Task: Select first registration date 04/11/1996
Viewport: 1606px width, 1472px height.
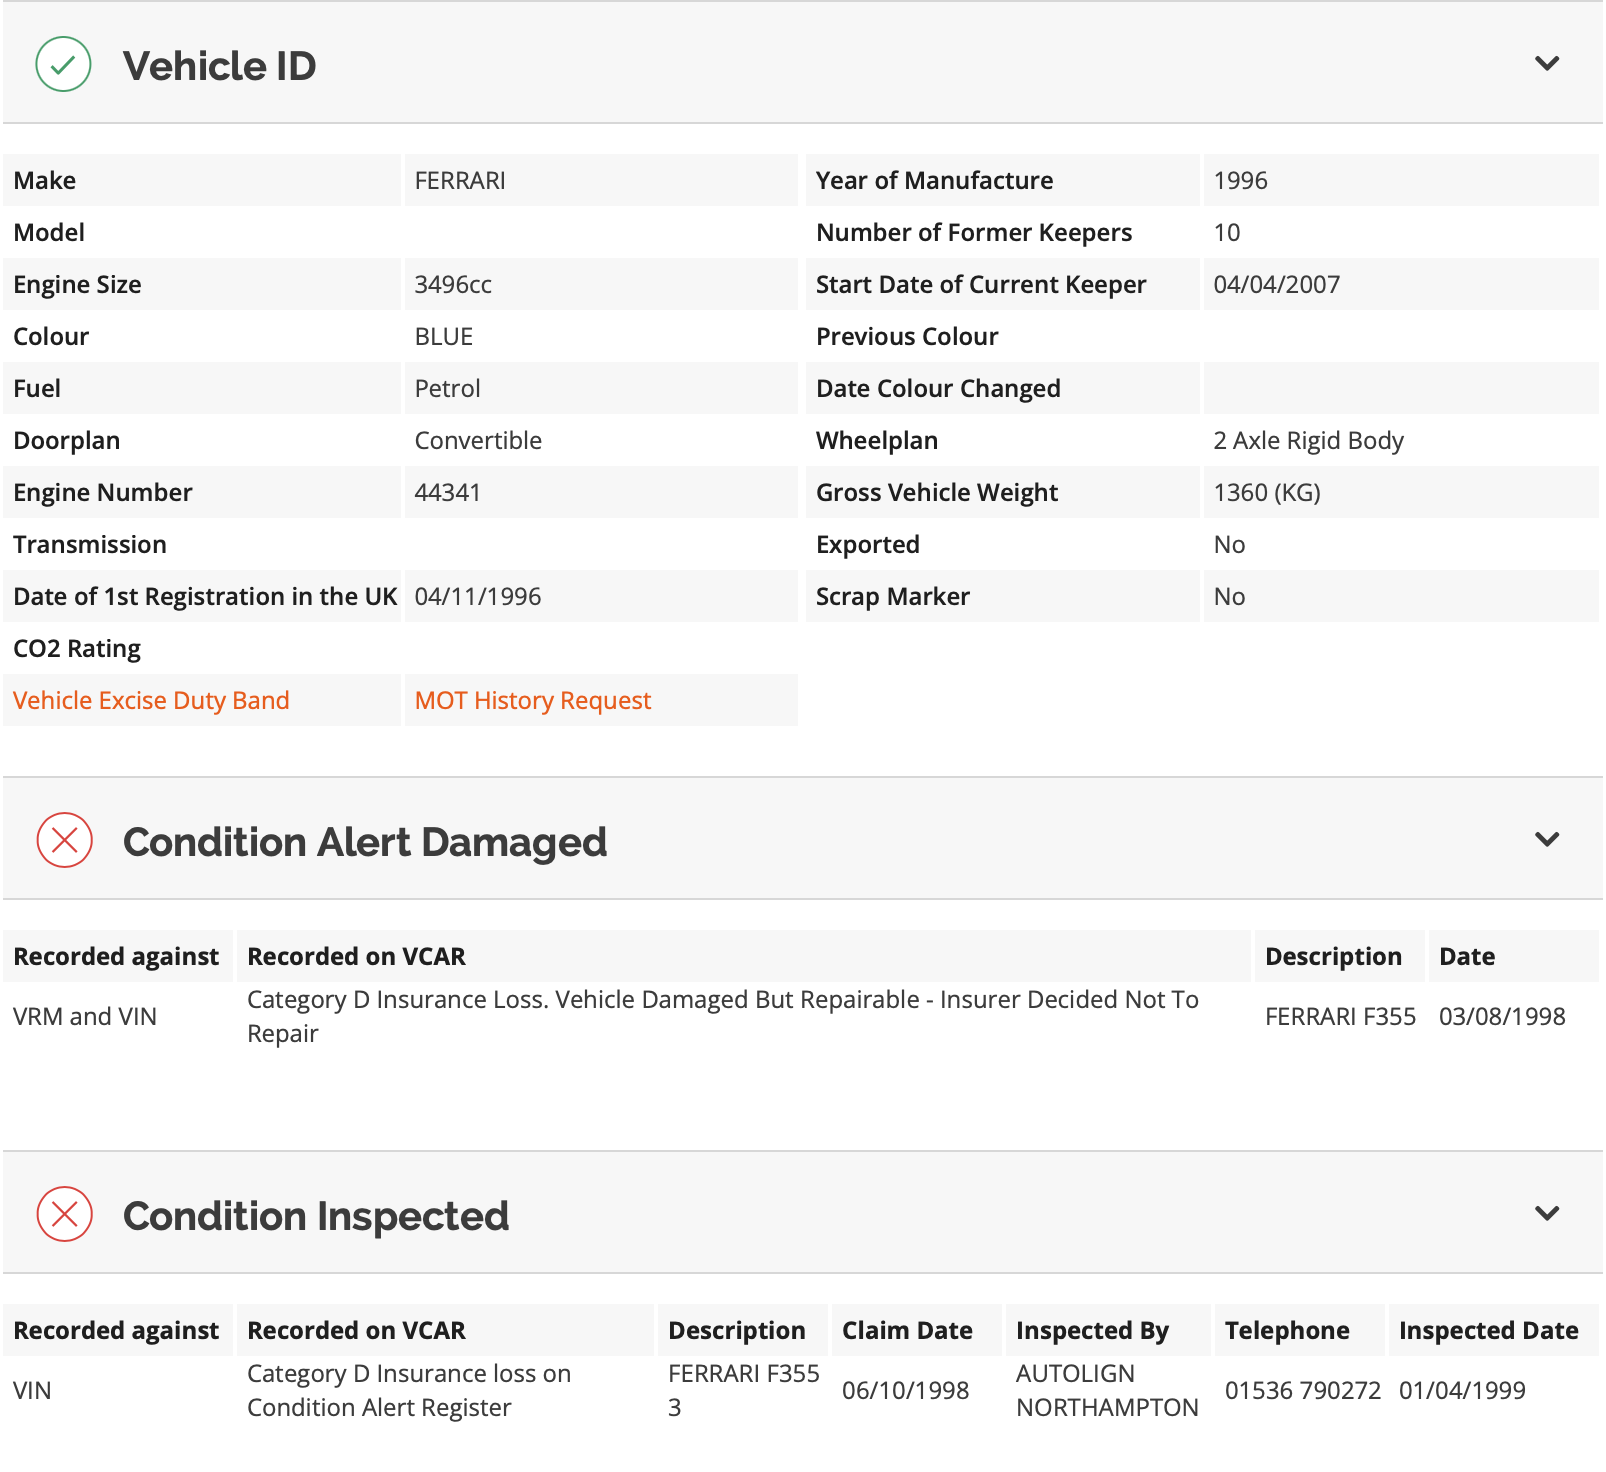Action: pos(478,597)
